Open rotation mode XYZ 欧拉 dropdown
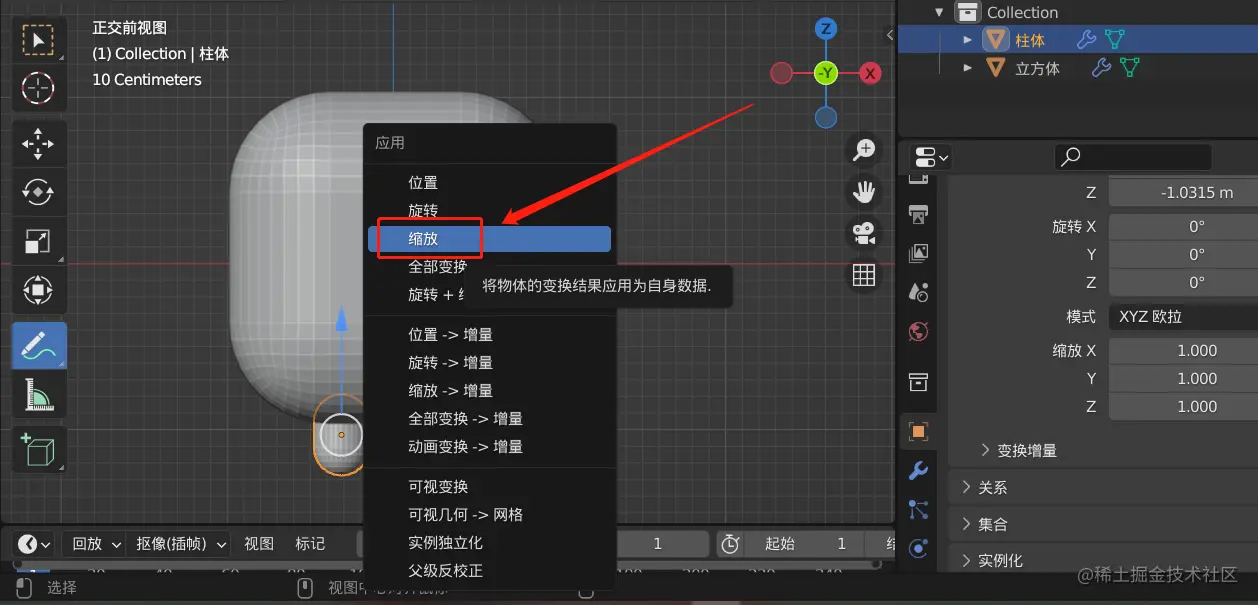1258x605 pixels. pos(1183,316)
